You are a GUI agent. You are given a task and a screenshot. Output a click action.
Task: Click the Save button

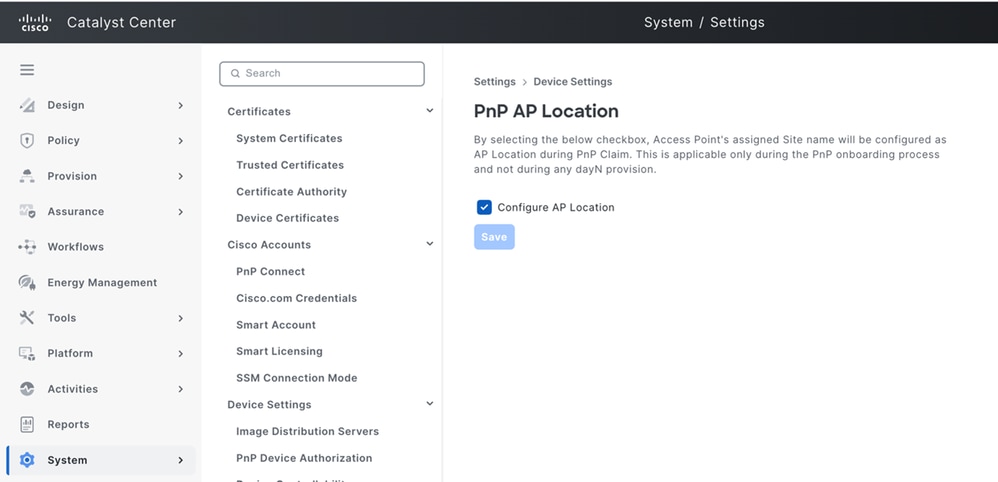(x=494, y=237)
